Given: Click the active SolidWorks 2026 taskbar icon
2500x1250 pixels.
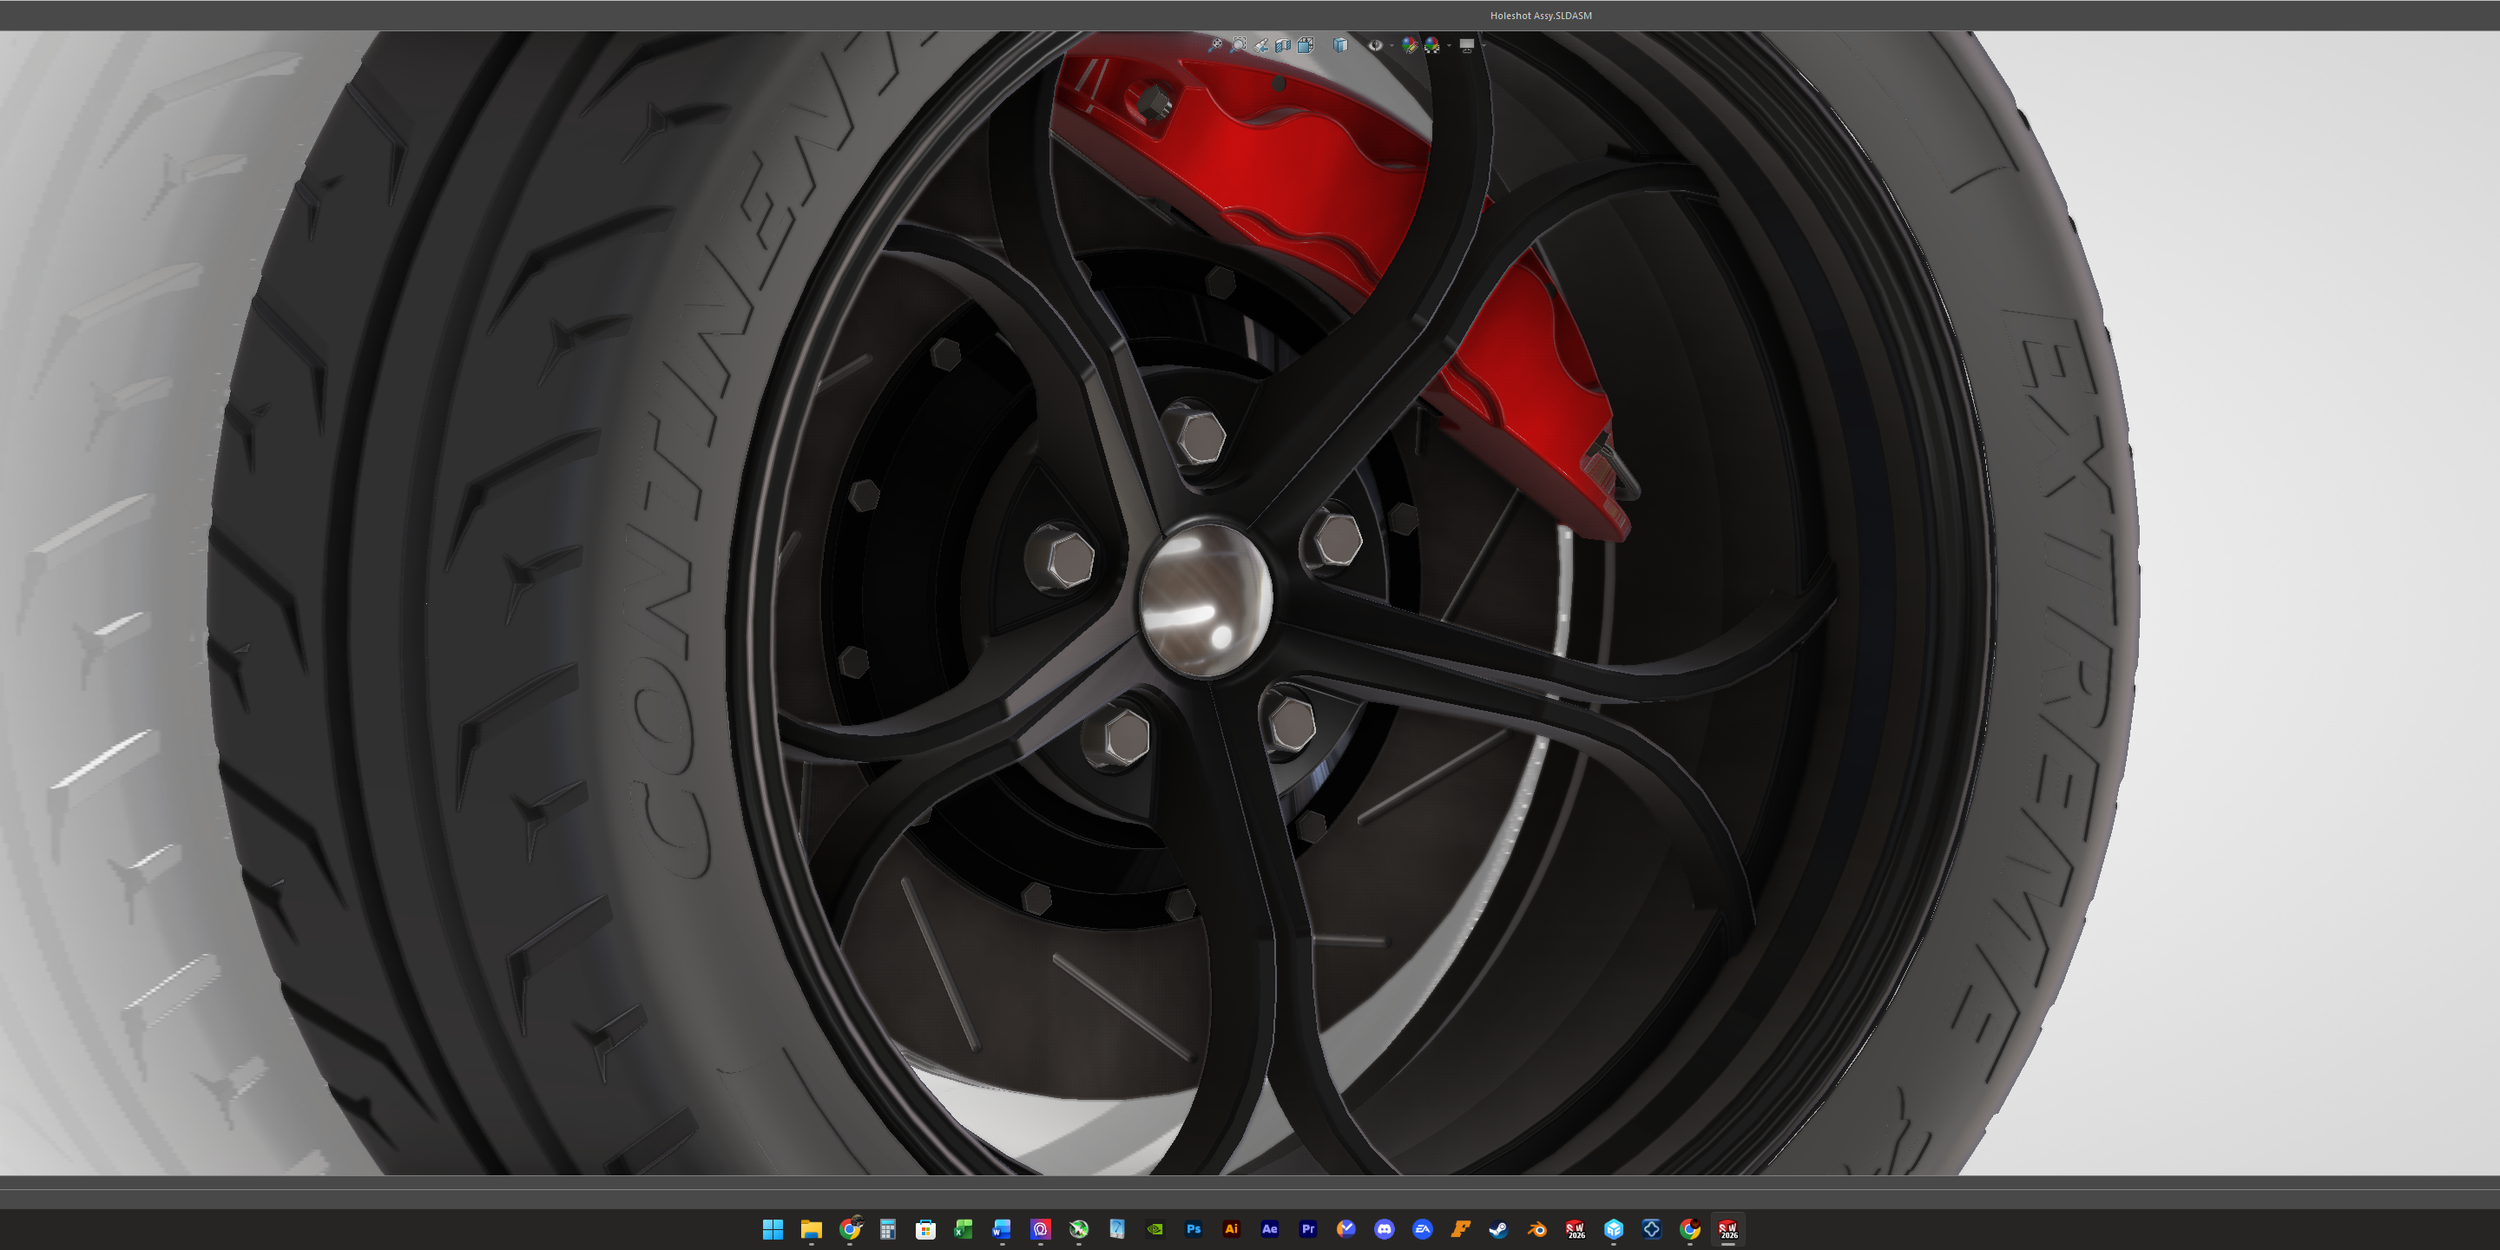Looking at the screenshot, I should pyautogui.click(x=1728, y=1229).
